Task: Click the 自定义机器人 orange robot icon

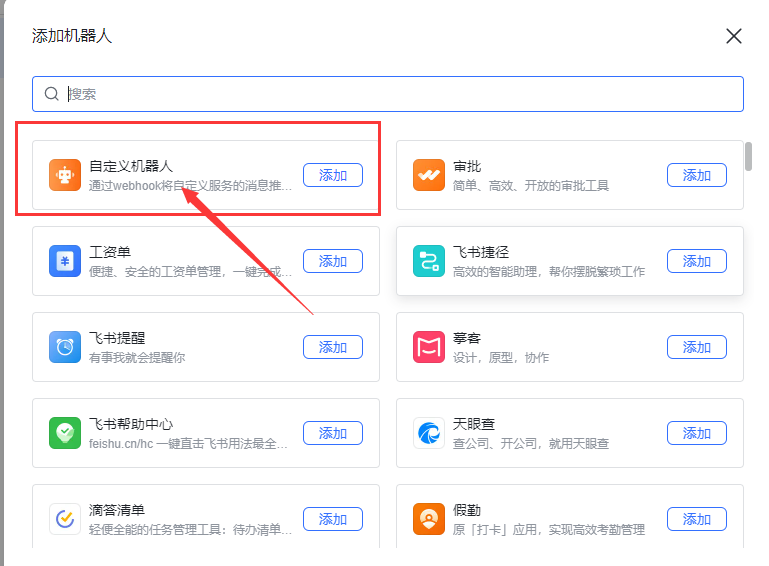Action: pos(65,175)
